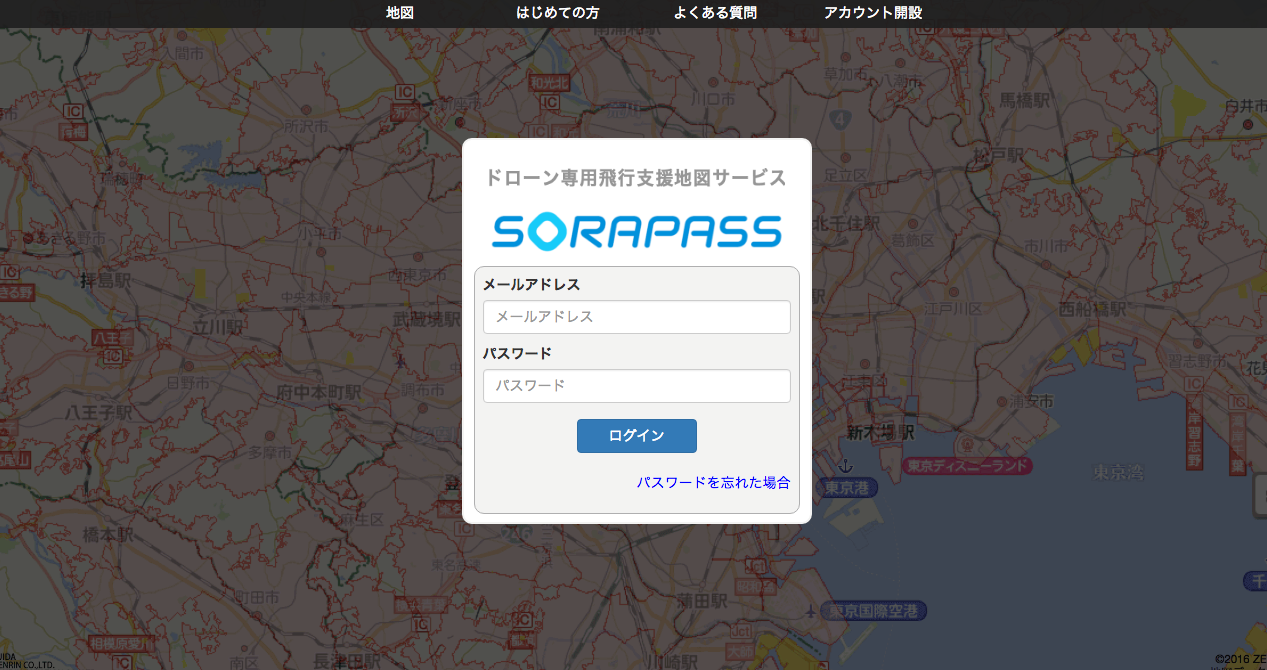Image resolution: width=1267 pixels, height=670 pixels.
Task: Click the 東京ディズニーランド map label
Action: click(x=966, y=466)
